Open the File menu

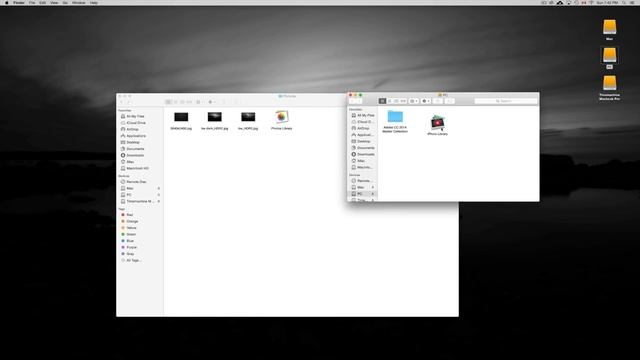tap(32, 3)
